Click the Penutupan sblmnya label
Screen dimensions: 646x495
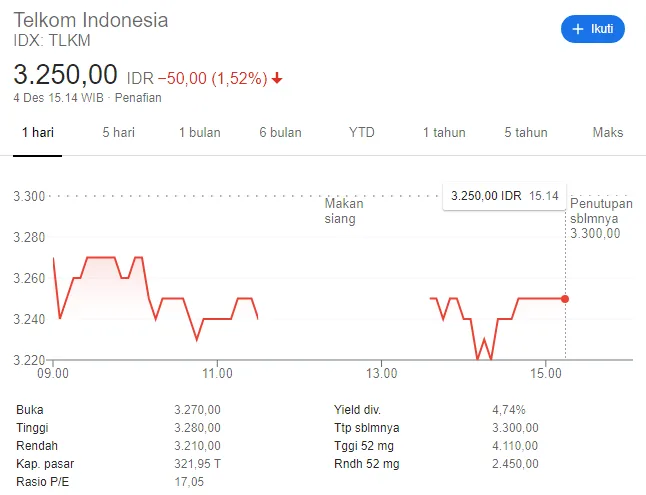click(x=596, y=218)
